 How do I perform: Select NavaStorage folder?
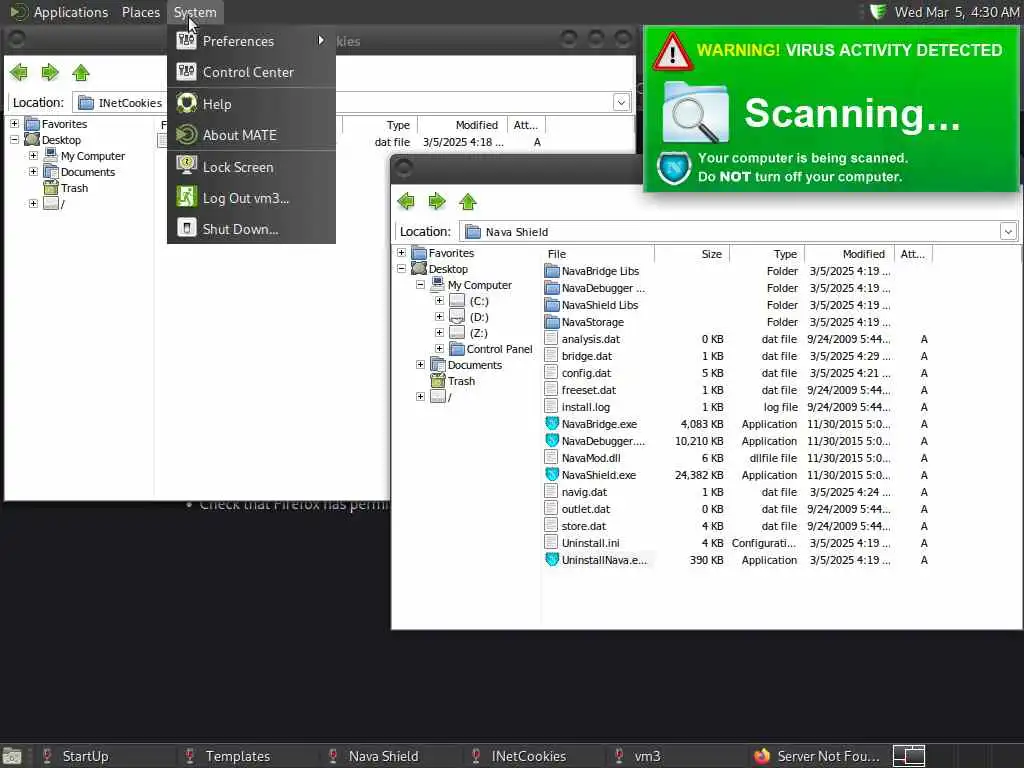pyautogui.click(x=585, y=322)
